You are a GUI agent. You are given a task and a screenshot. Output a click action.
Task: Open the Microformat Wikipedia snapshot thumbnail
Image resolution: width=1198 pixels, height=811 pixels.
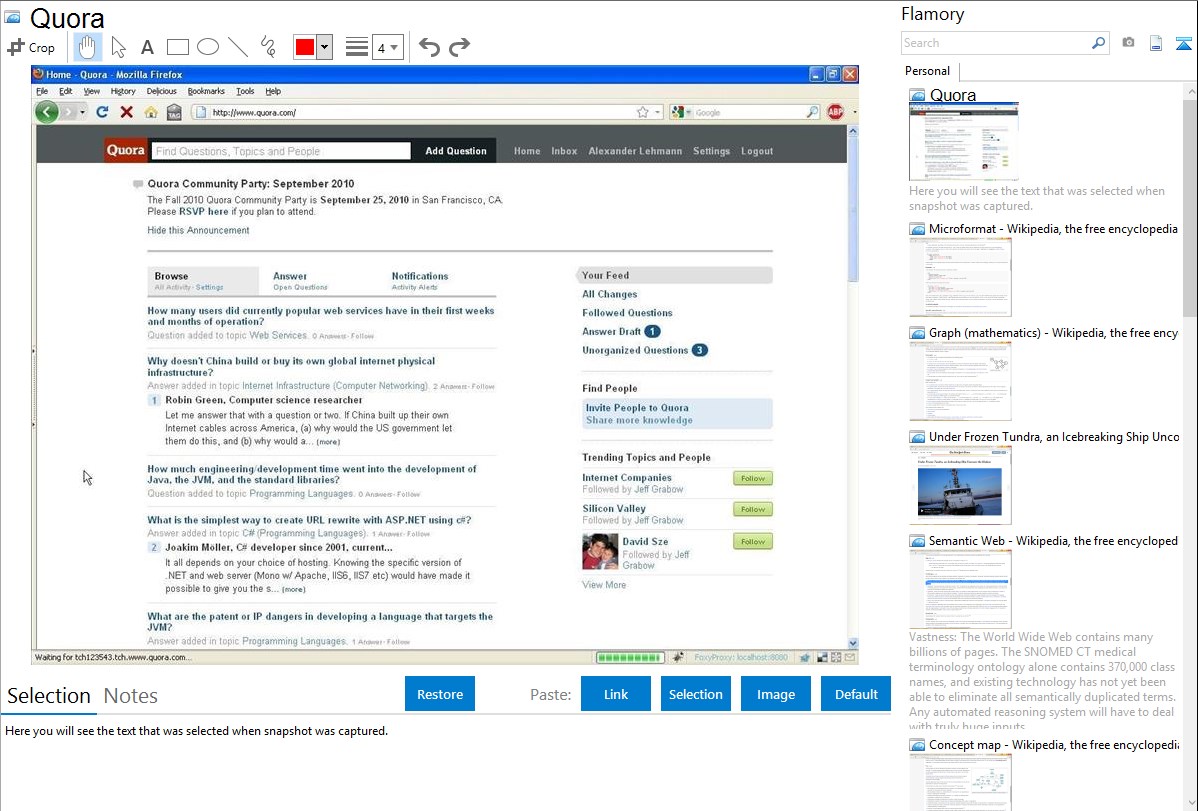point(960,277)
